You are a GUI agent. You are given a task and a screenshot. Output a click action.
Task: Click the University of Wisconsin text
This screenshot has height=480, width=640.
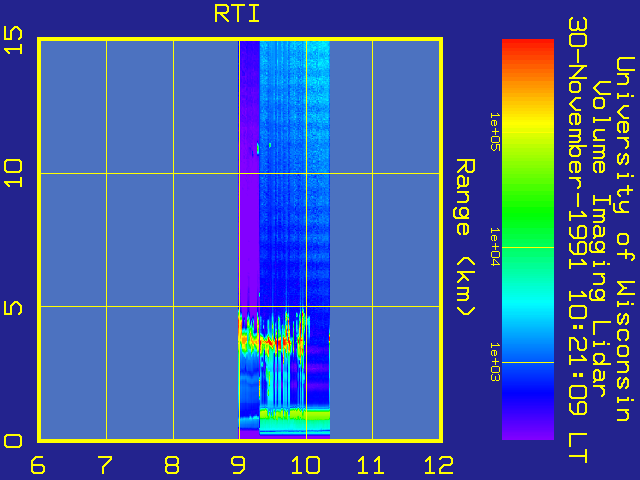(x=624, y=239)
